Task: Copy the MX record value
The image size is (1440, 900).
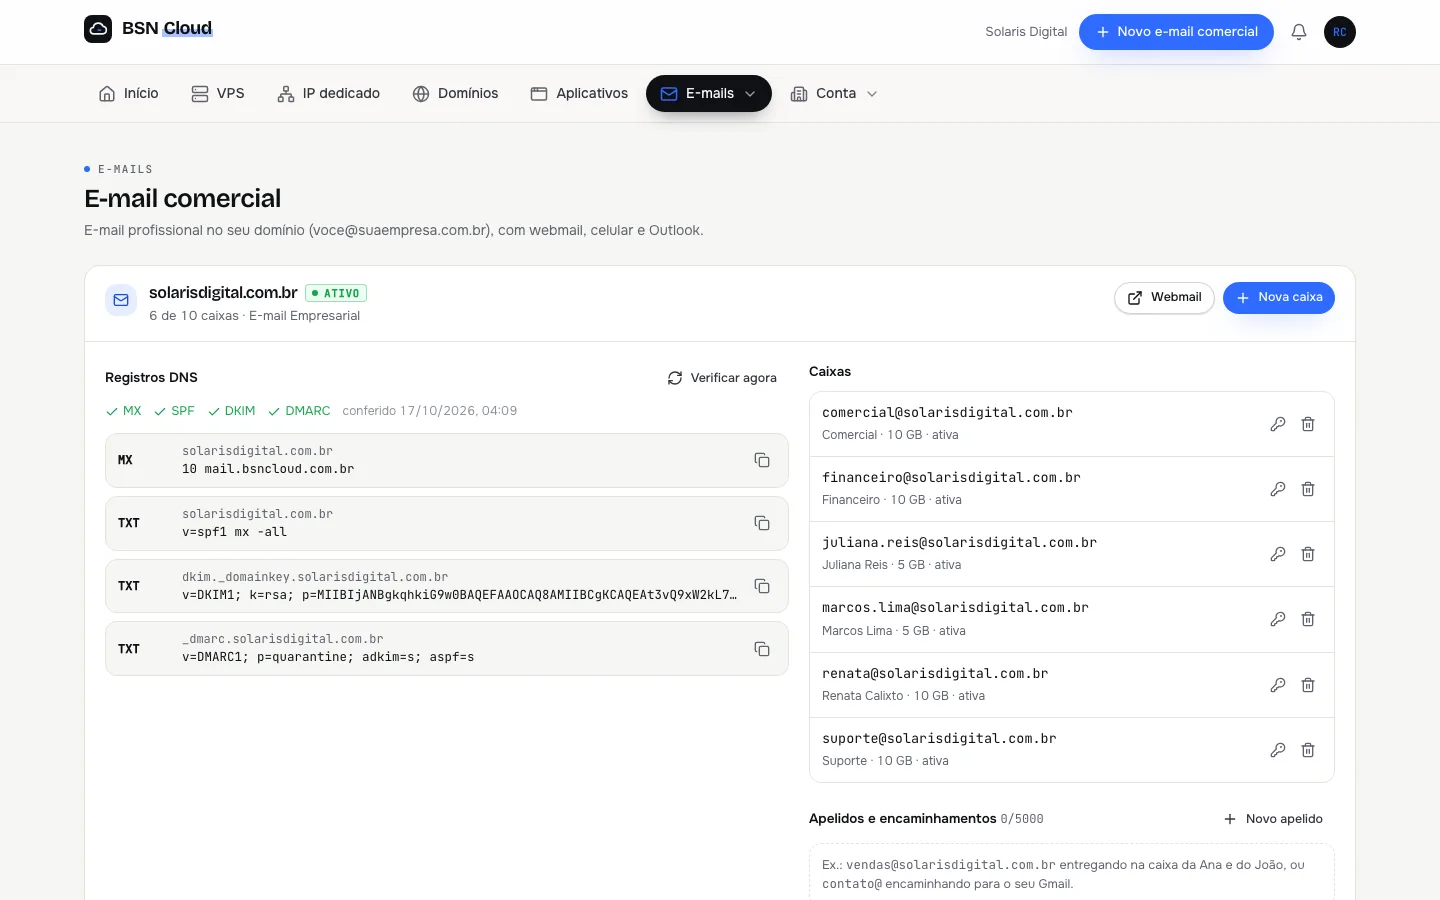Action: (762, 460)
